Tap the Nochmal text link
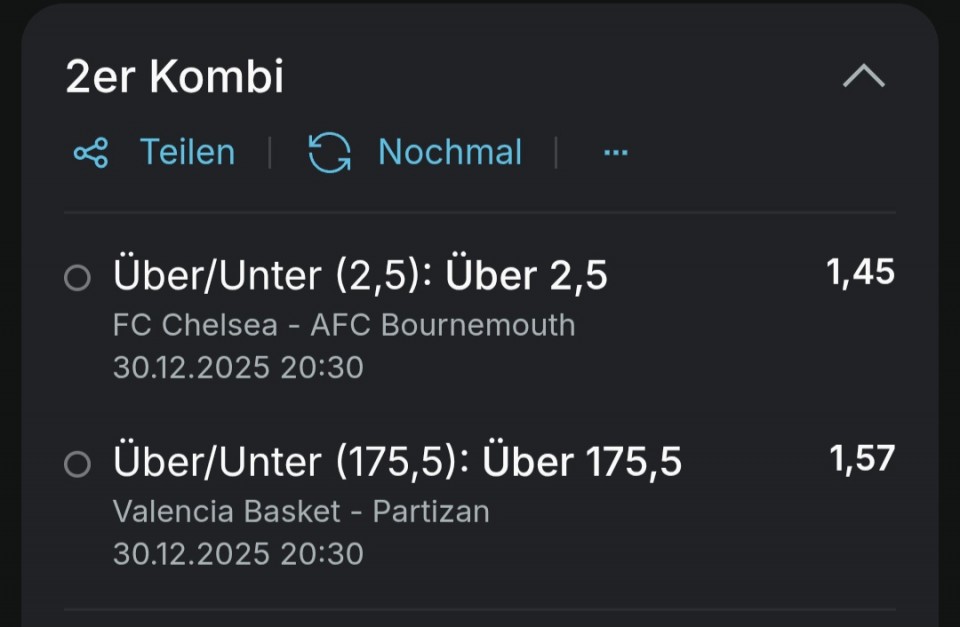This screenshot has height=627, width=960. pos(450,153)
